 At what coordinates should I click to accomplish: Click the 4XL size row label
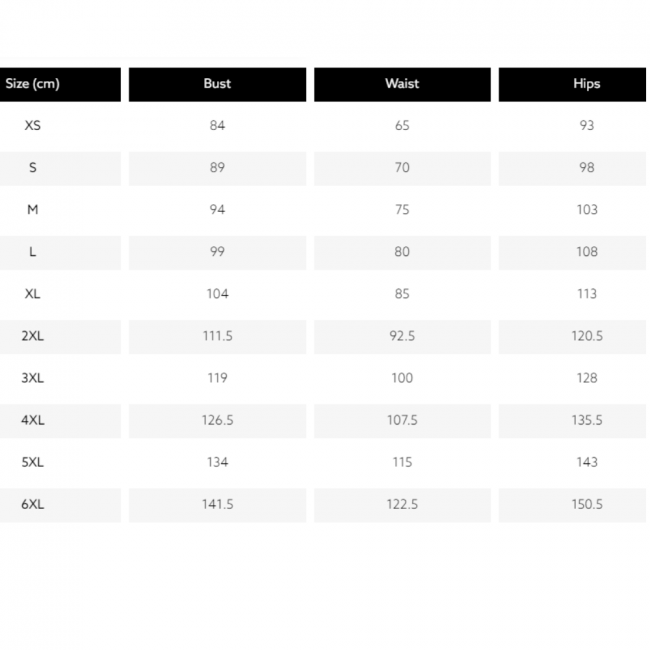click(x=32, y=420)
